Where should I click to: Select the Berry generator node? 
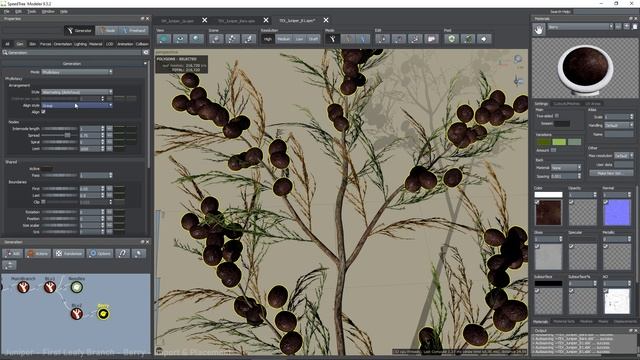[x=103, y=313]
